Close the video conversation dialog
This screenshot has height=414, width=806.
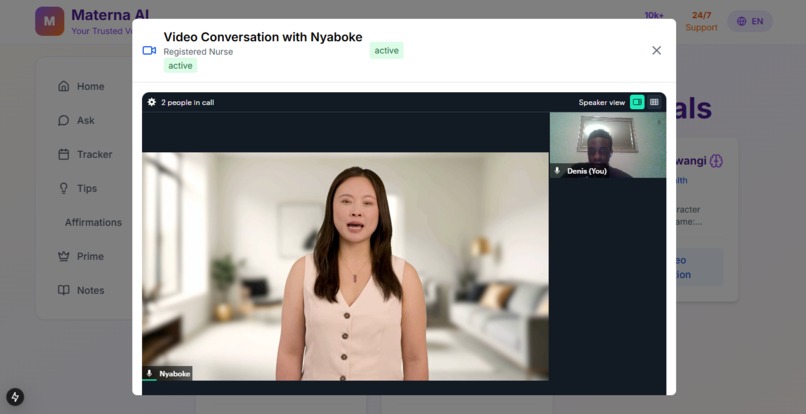click(x=656, y=50)
